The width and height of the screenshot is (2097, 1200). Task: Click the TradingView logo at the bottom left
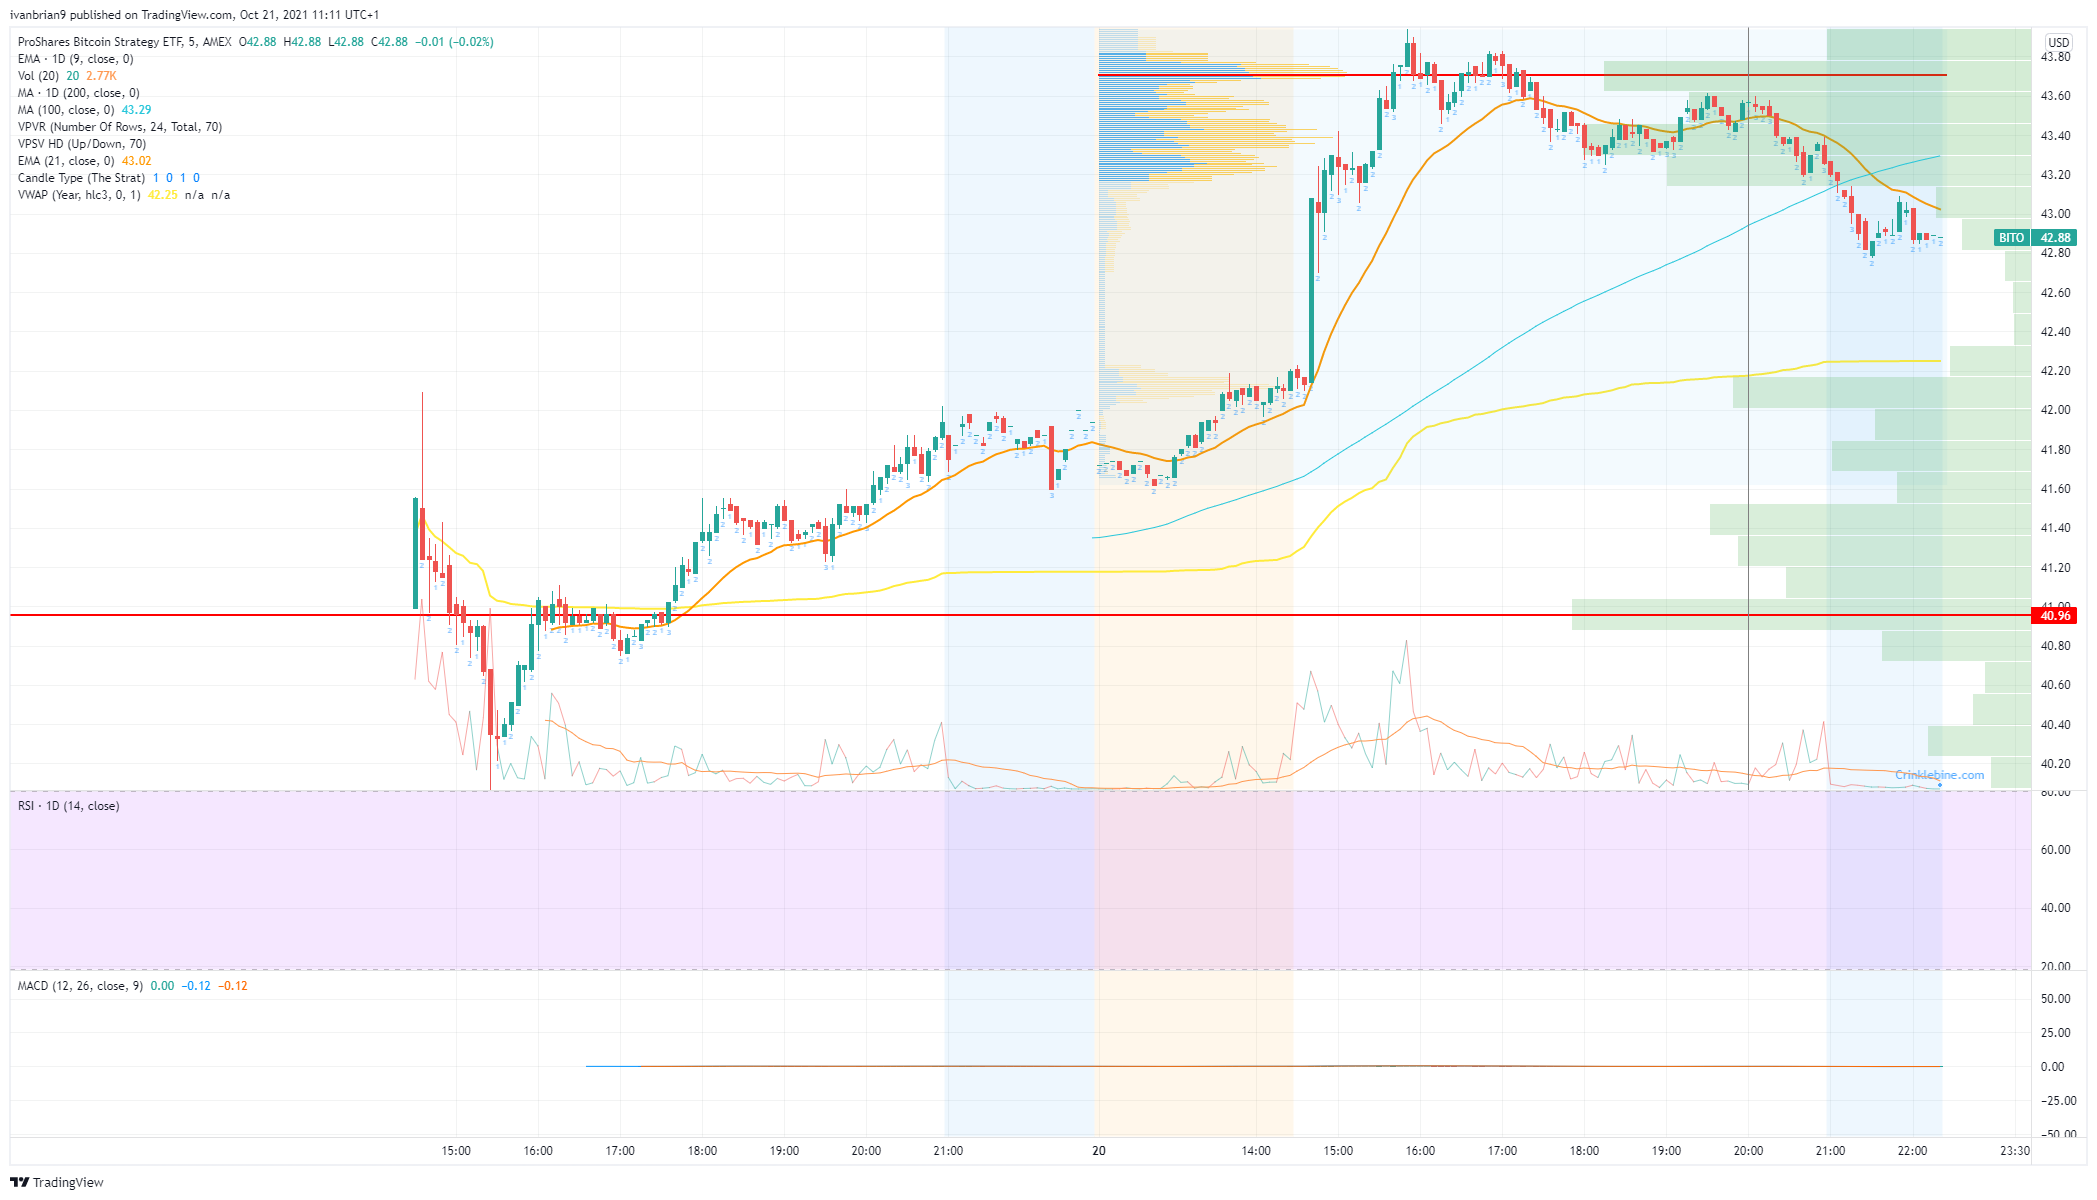coord(57,1182)
